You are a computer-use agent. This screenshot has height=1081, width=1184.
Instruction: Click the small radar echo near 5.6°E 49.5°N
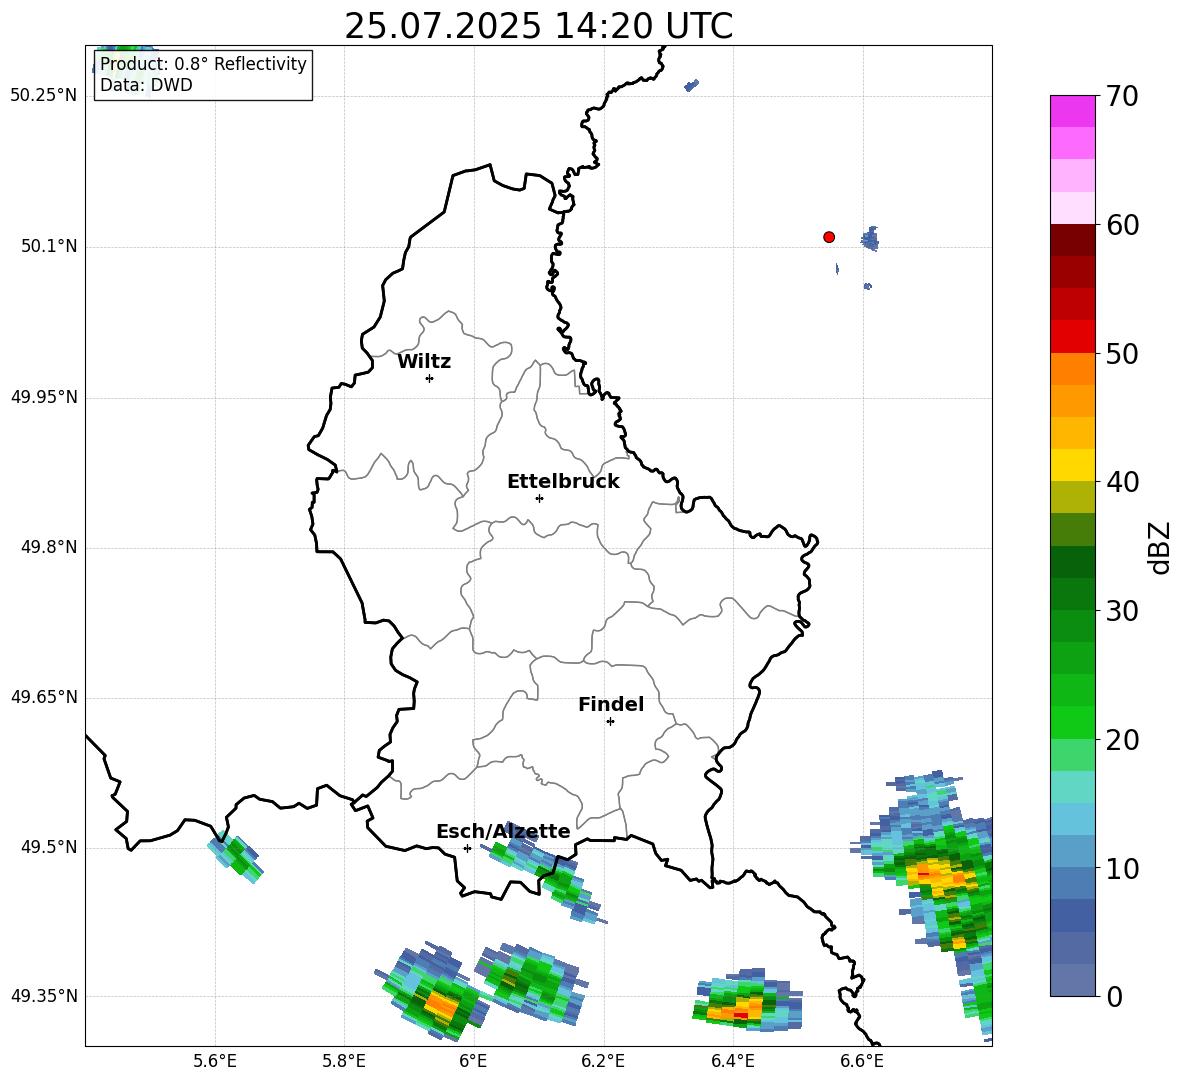pyautogui.click(x=236, y=856)
